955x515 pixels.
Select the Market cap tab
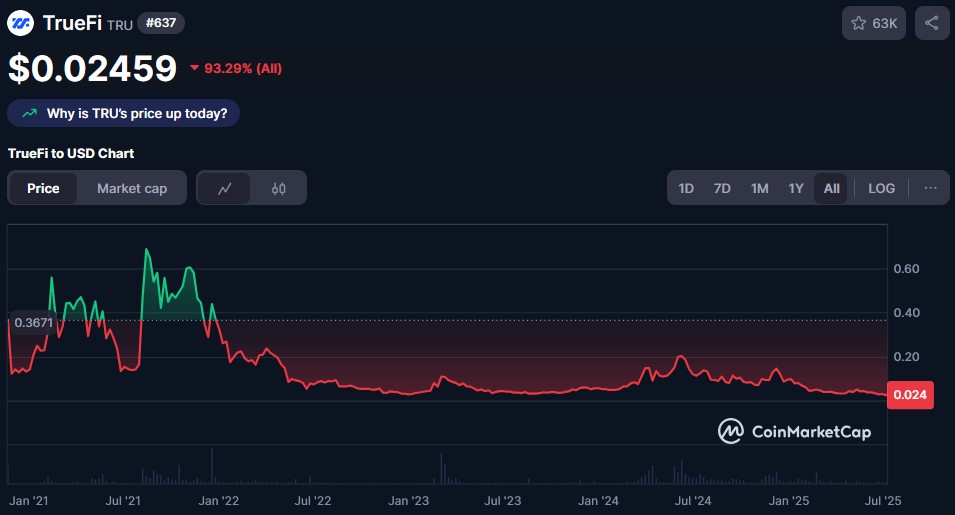click(x=132, y=188)
